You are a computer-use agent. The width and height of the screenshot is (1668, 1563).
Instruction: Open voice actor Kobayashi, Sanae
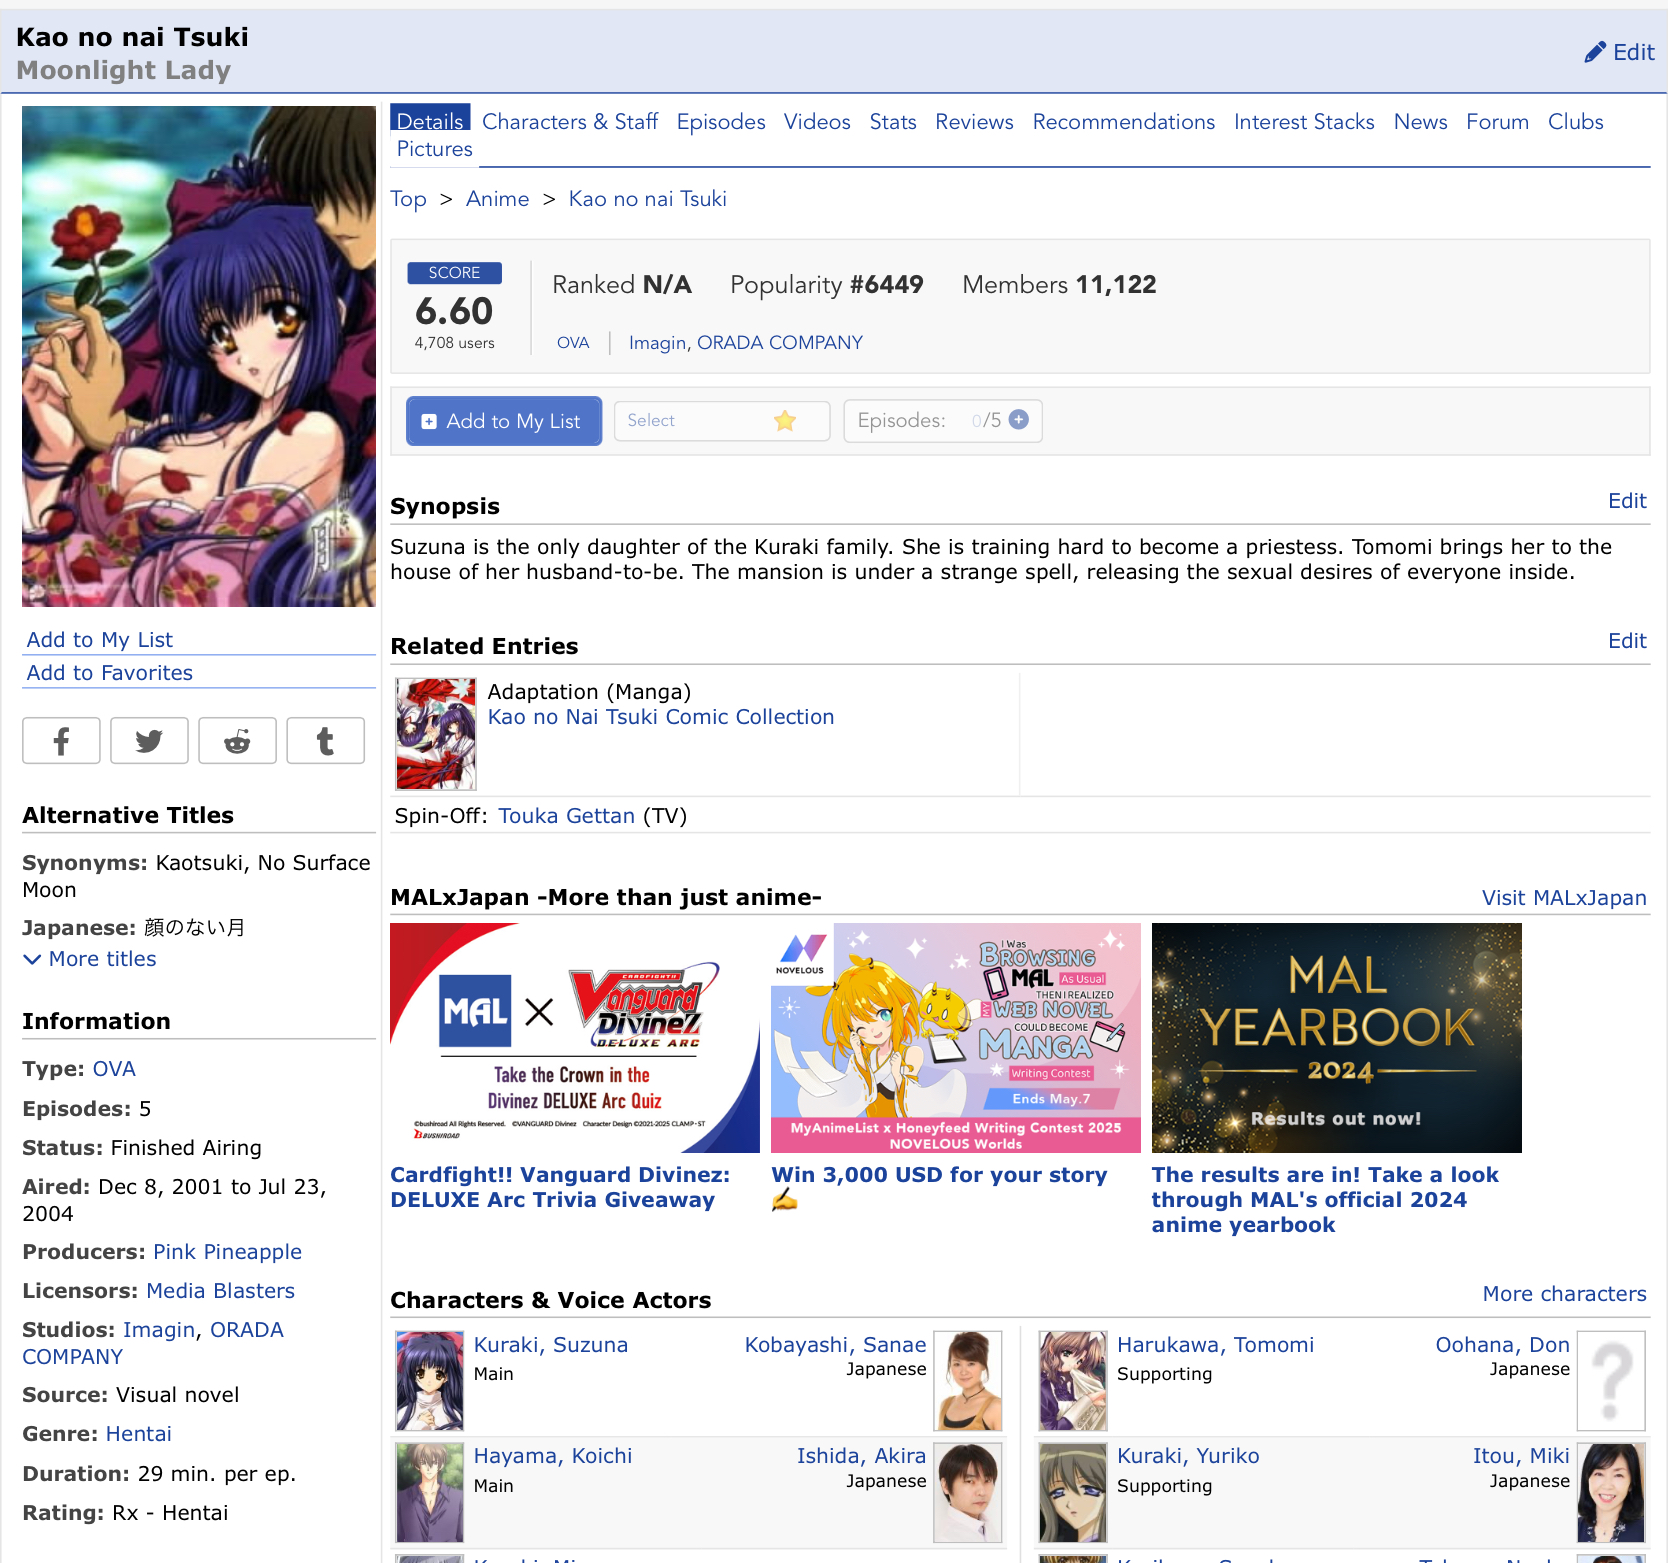click(835, 1345)
